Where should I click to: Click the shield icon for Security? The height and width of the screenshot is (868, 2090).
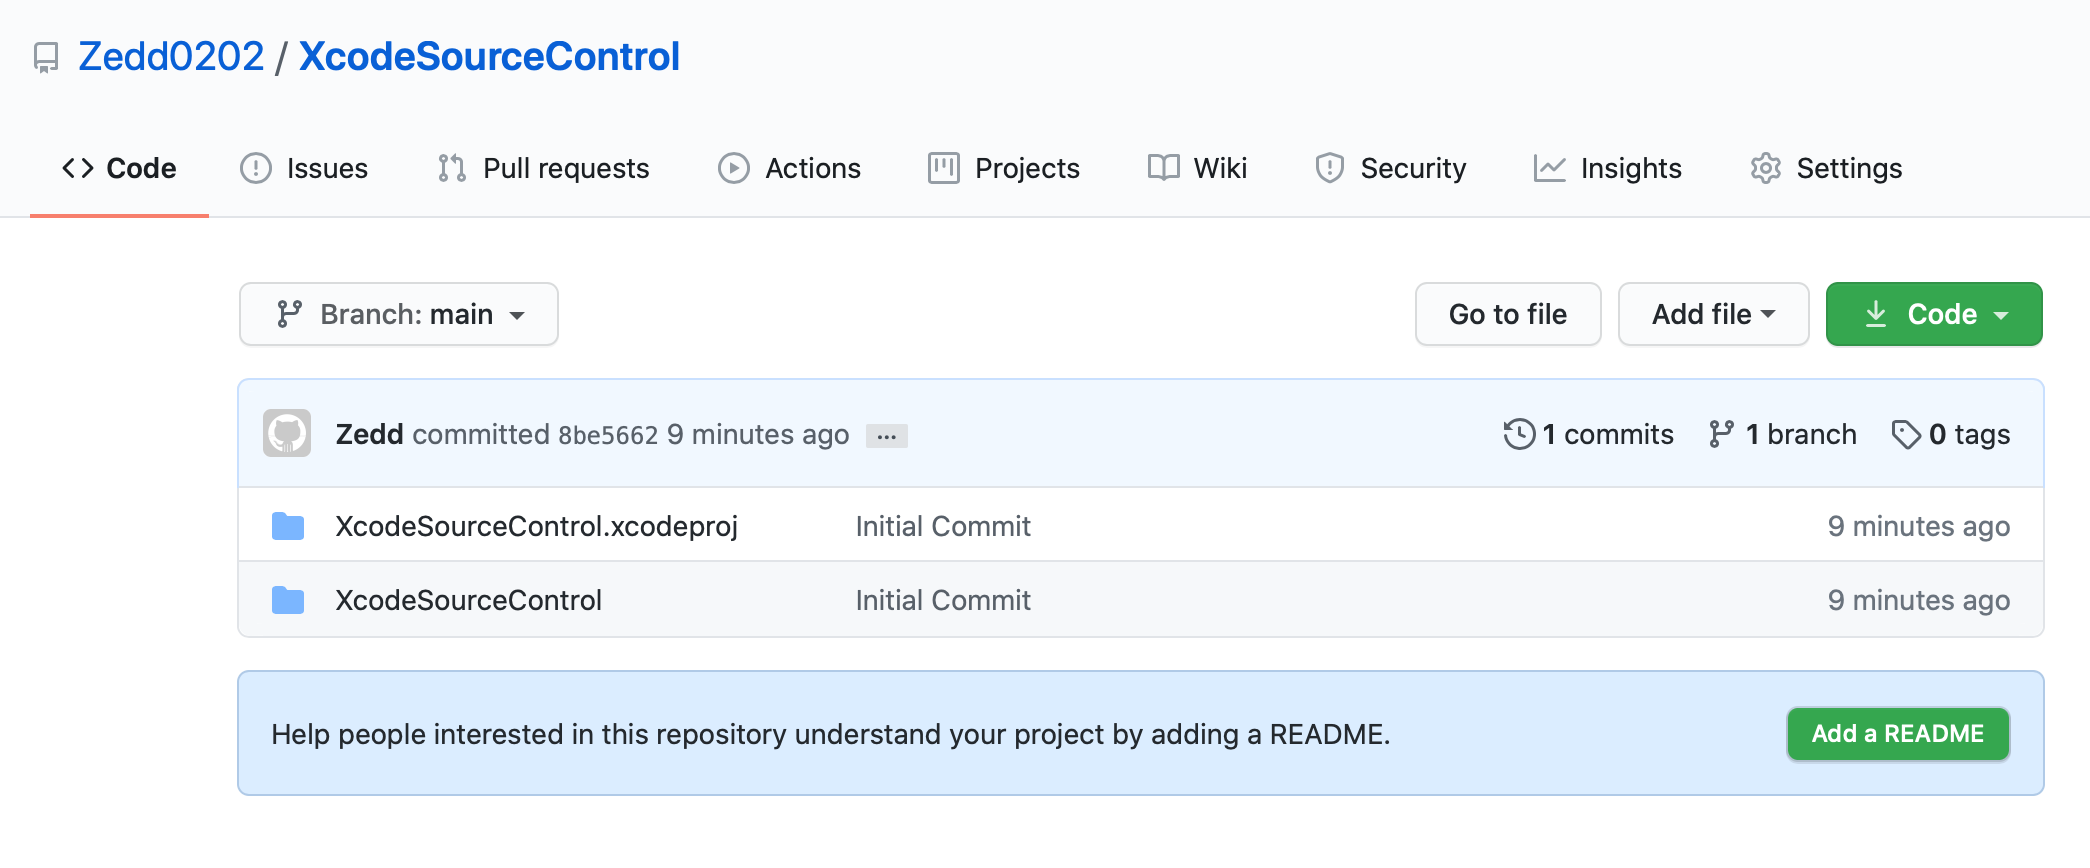tap(1329, 168)
